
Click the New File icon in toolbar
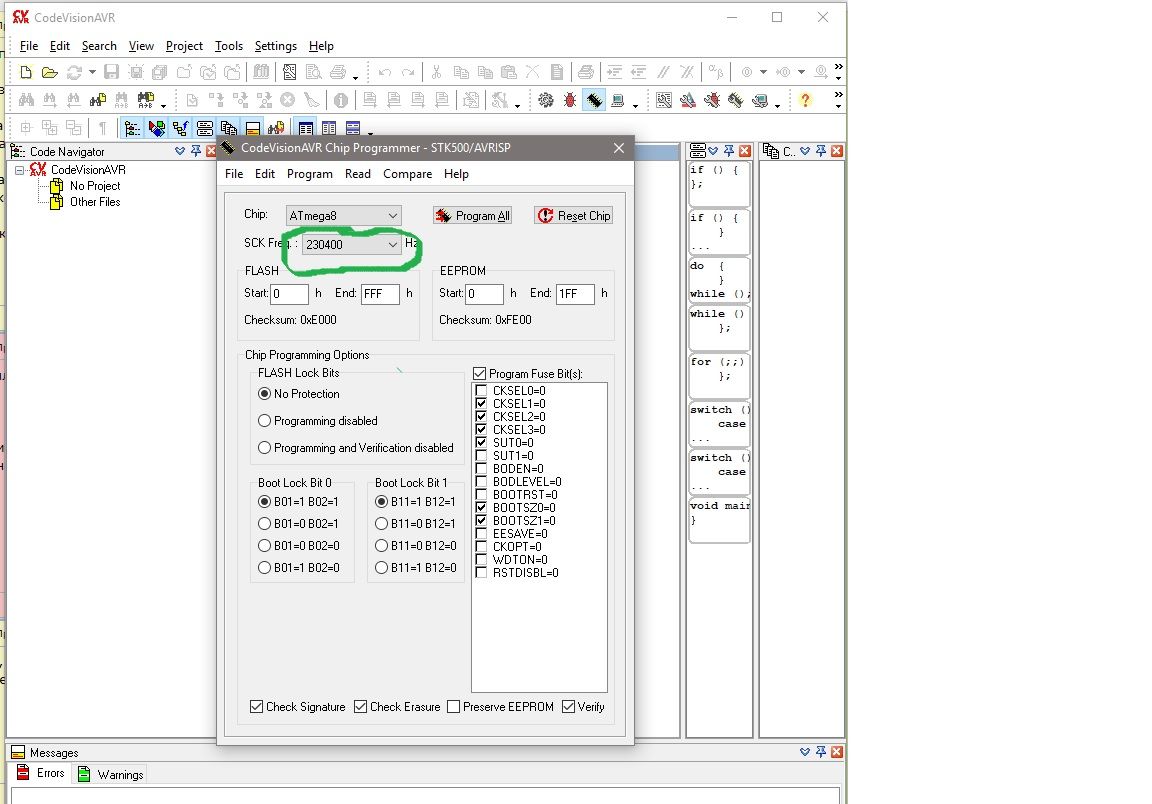point(26,72)
